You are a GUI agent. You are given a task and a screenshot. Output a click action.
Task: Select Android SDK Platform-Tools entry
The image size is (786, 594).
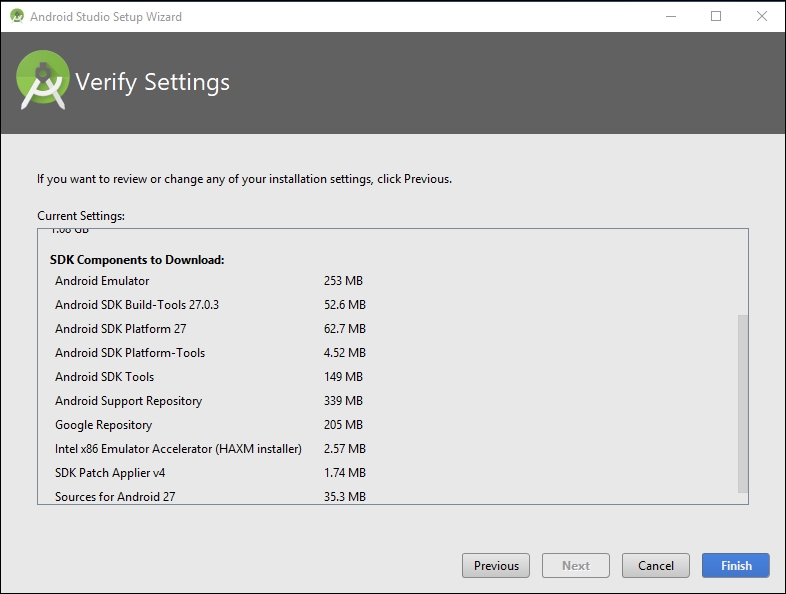tap(130, 353)
